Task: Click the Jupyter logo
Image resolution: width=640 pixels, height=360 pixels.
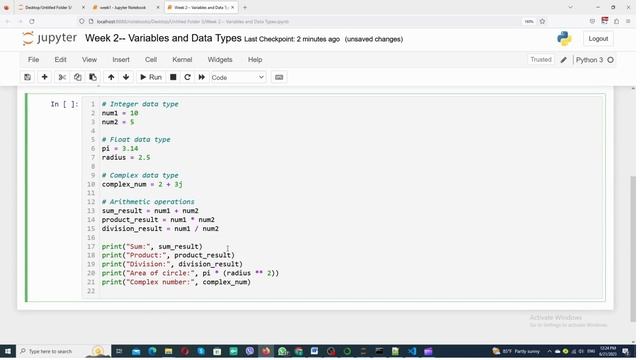Action: click(x=49, y=38)
